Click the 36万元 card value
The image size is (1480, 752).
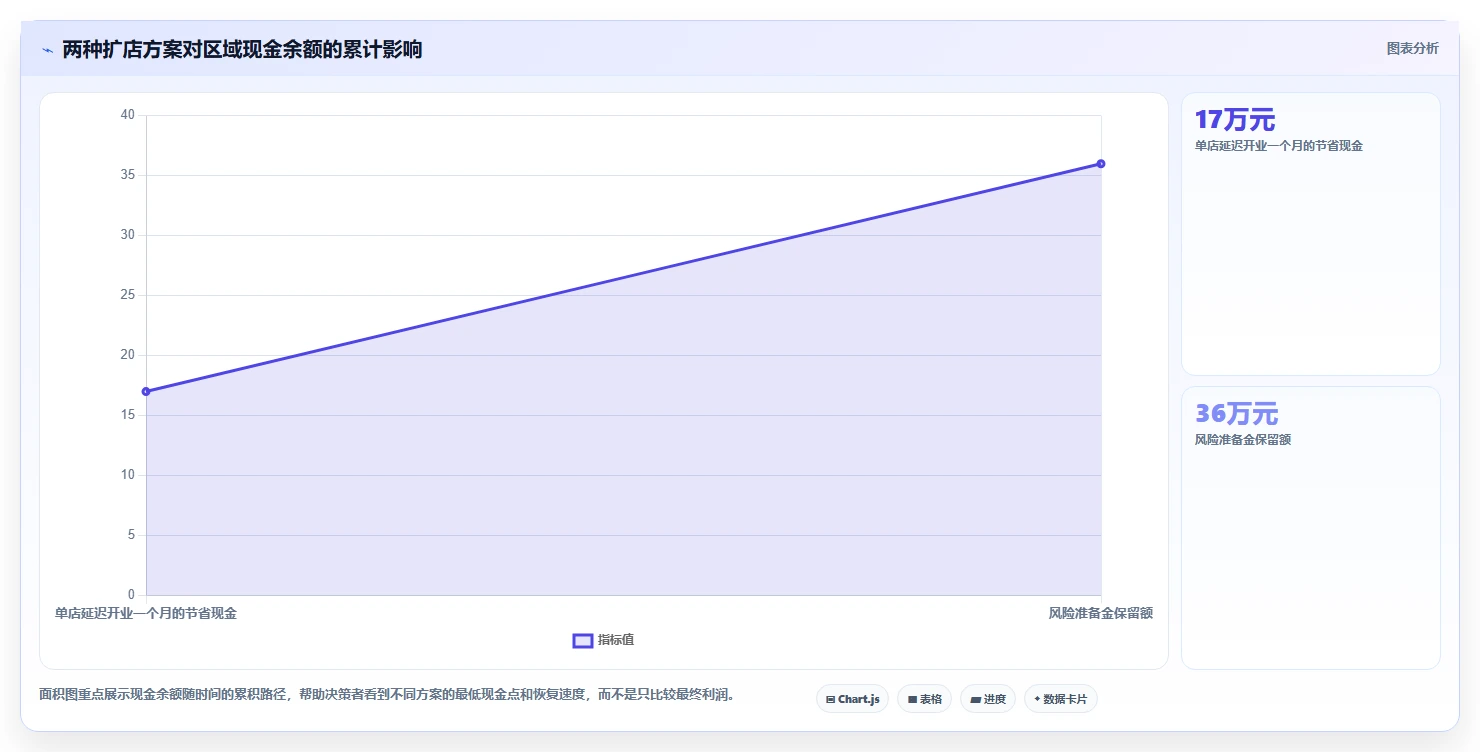[x=1236, y=413]
